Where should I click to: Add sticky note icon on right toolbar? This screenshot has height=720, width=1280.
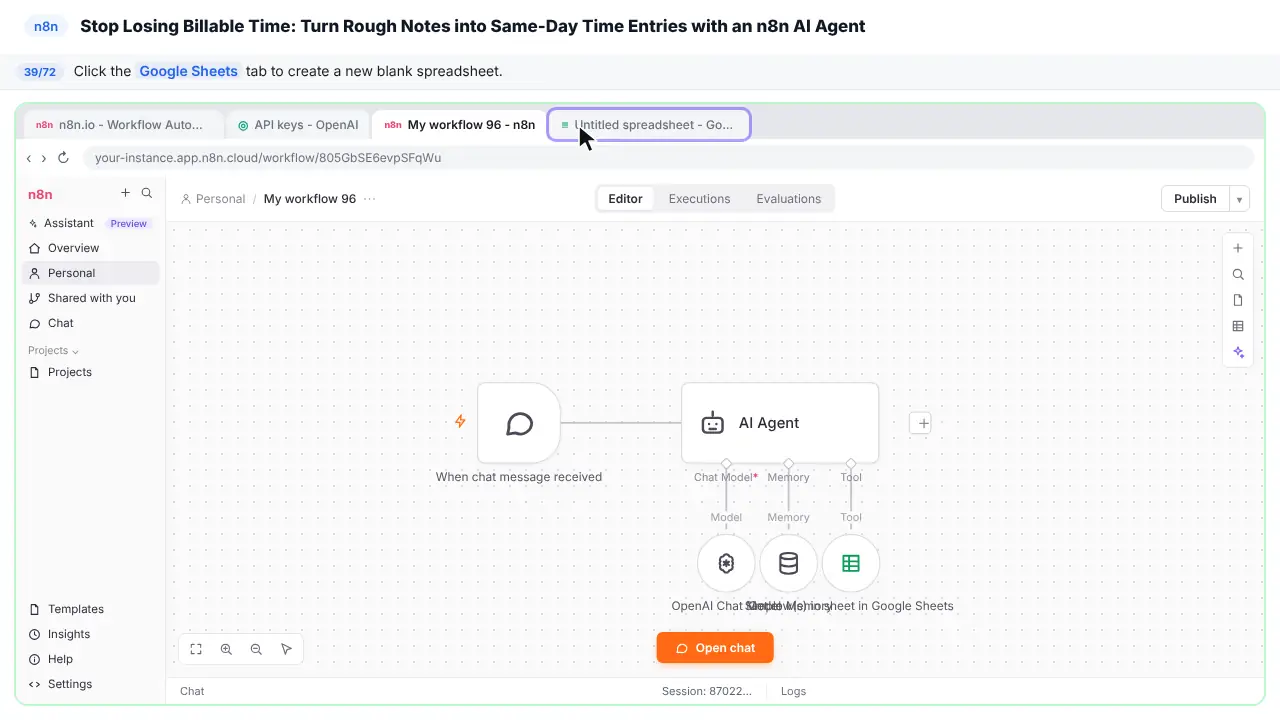1238,300
